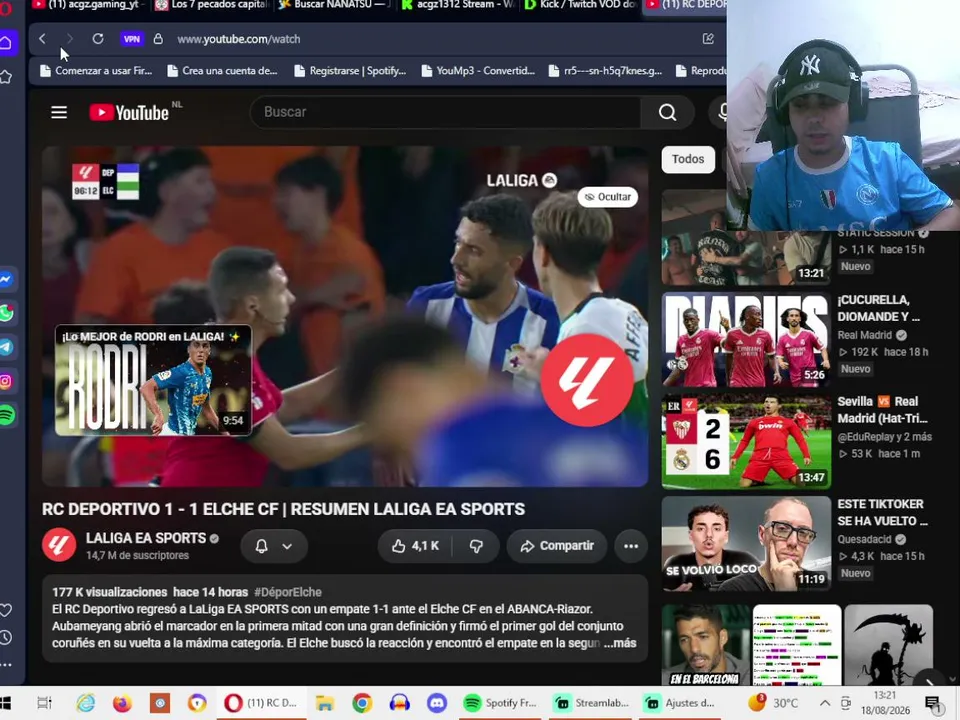Switch to acgz1312 Stream tab

point(458,4)
